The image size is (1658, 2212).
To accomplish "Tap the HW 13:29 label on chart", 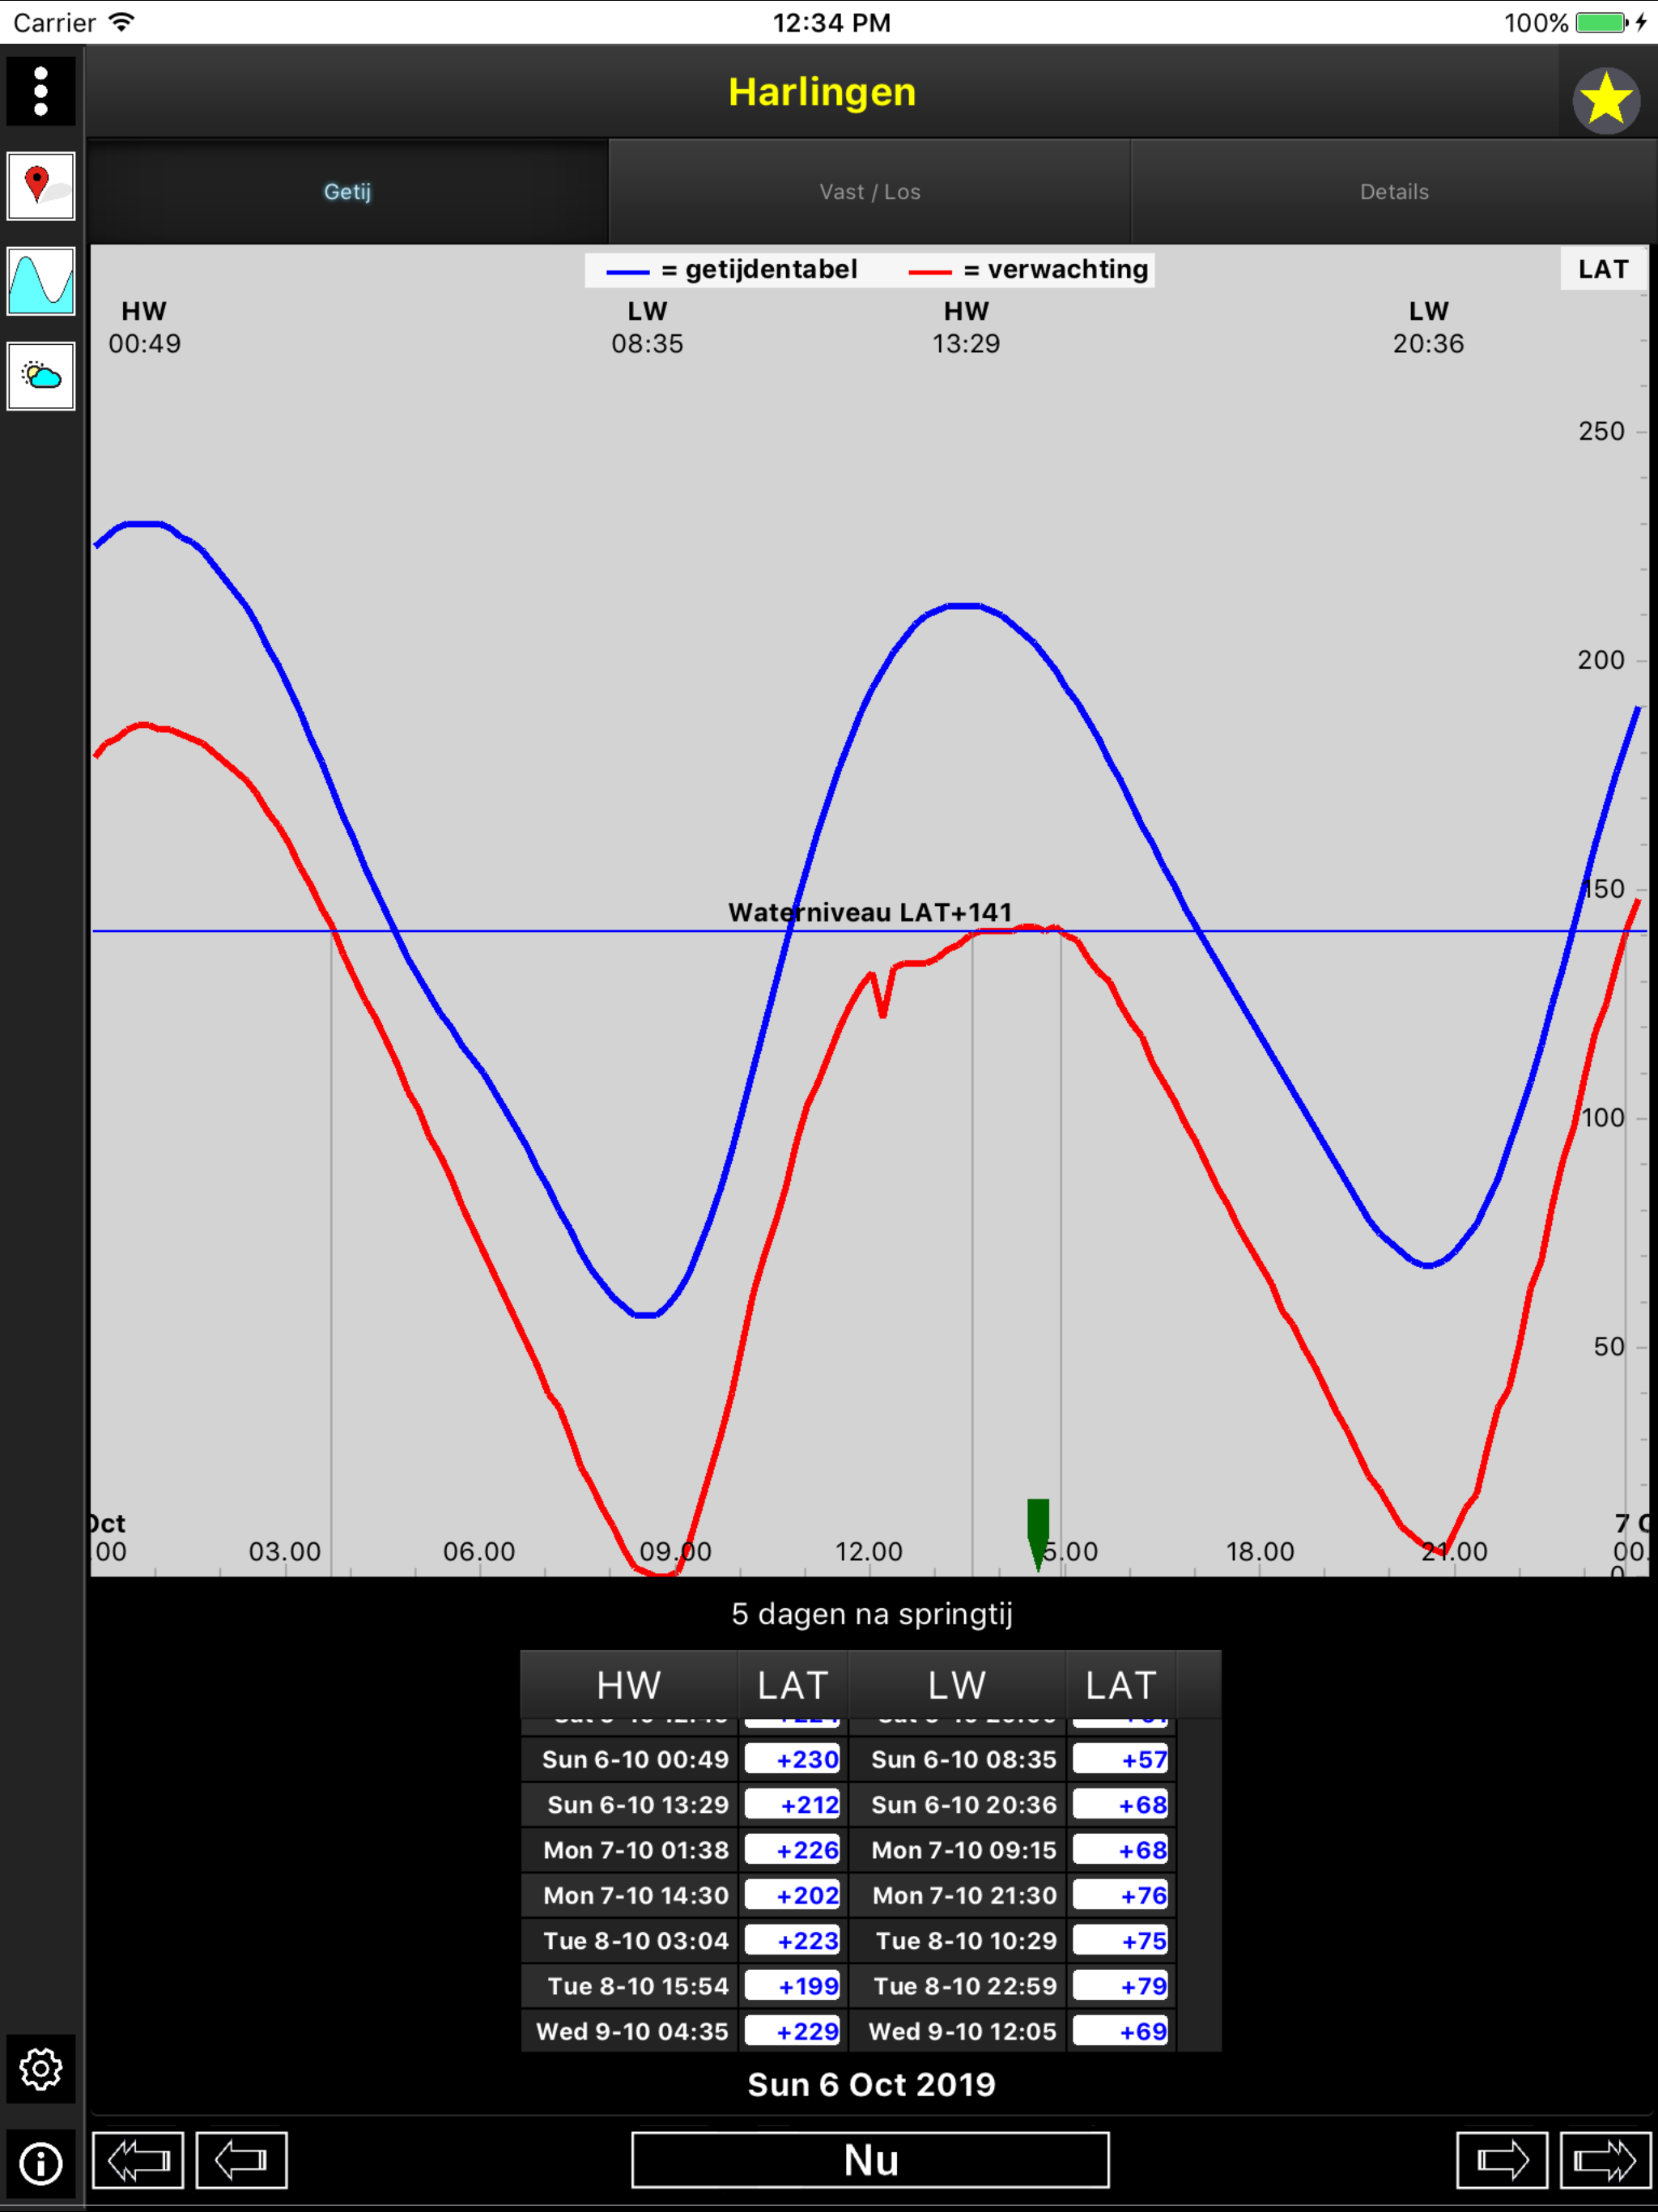I will (966, 327).
